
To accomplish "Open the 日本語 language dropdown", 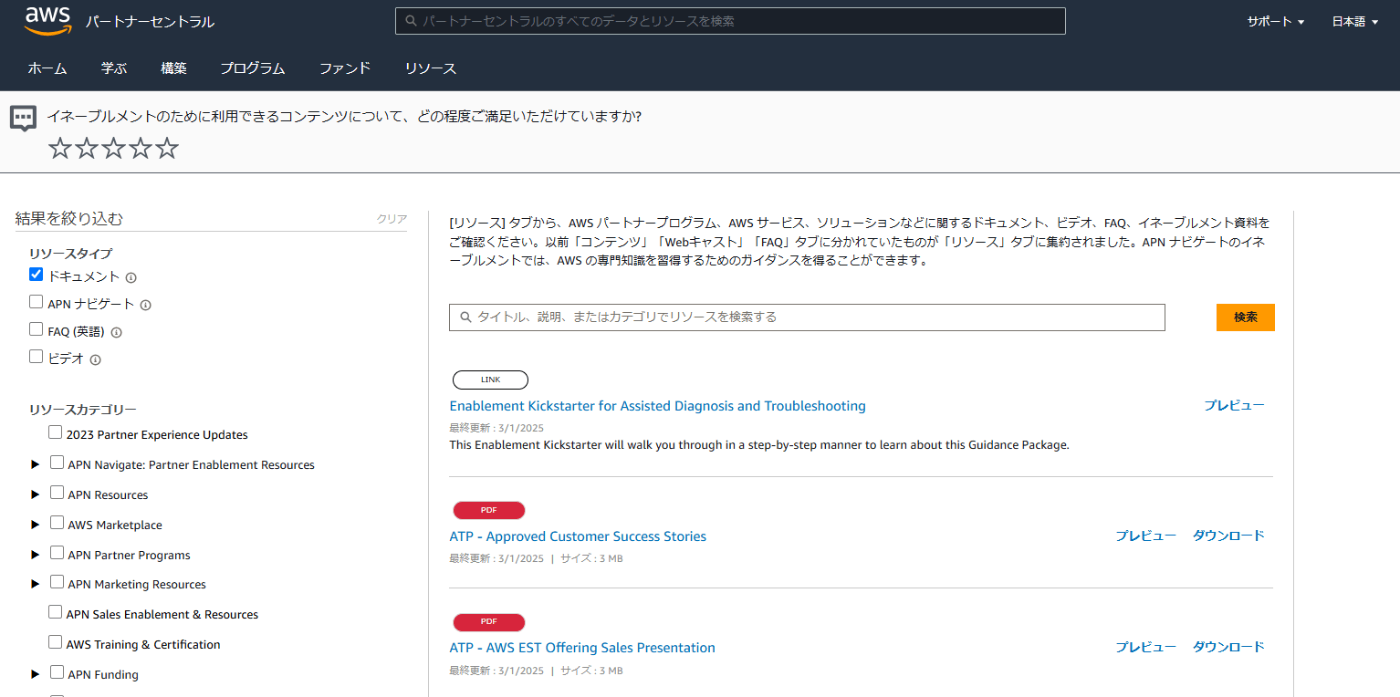I will pos(1355,21).
